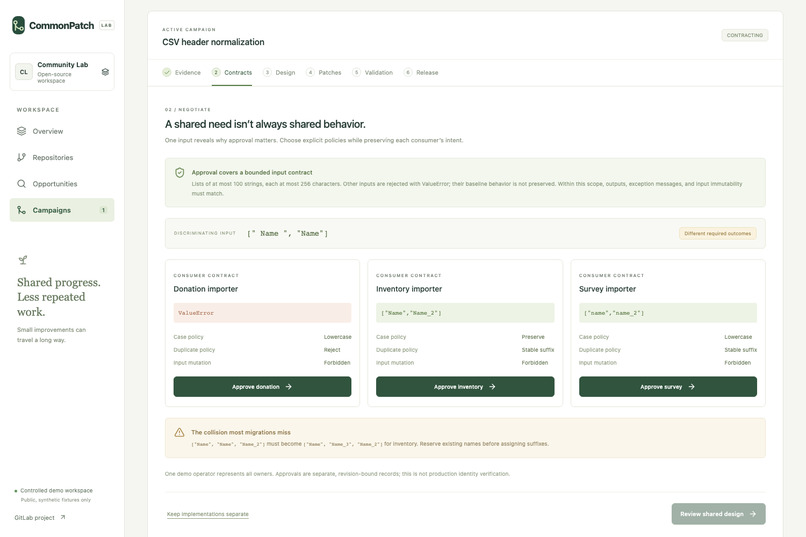The image size is (806, 537).
Task: Click the Keep implementations separate link
Action: (x=208, y=514)
